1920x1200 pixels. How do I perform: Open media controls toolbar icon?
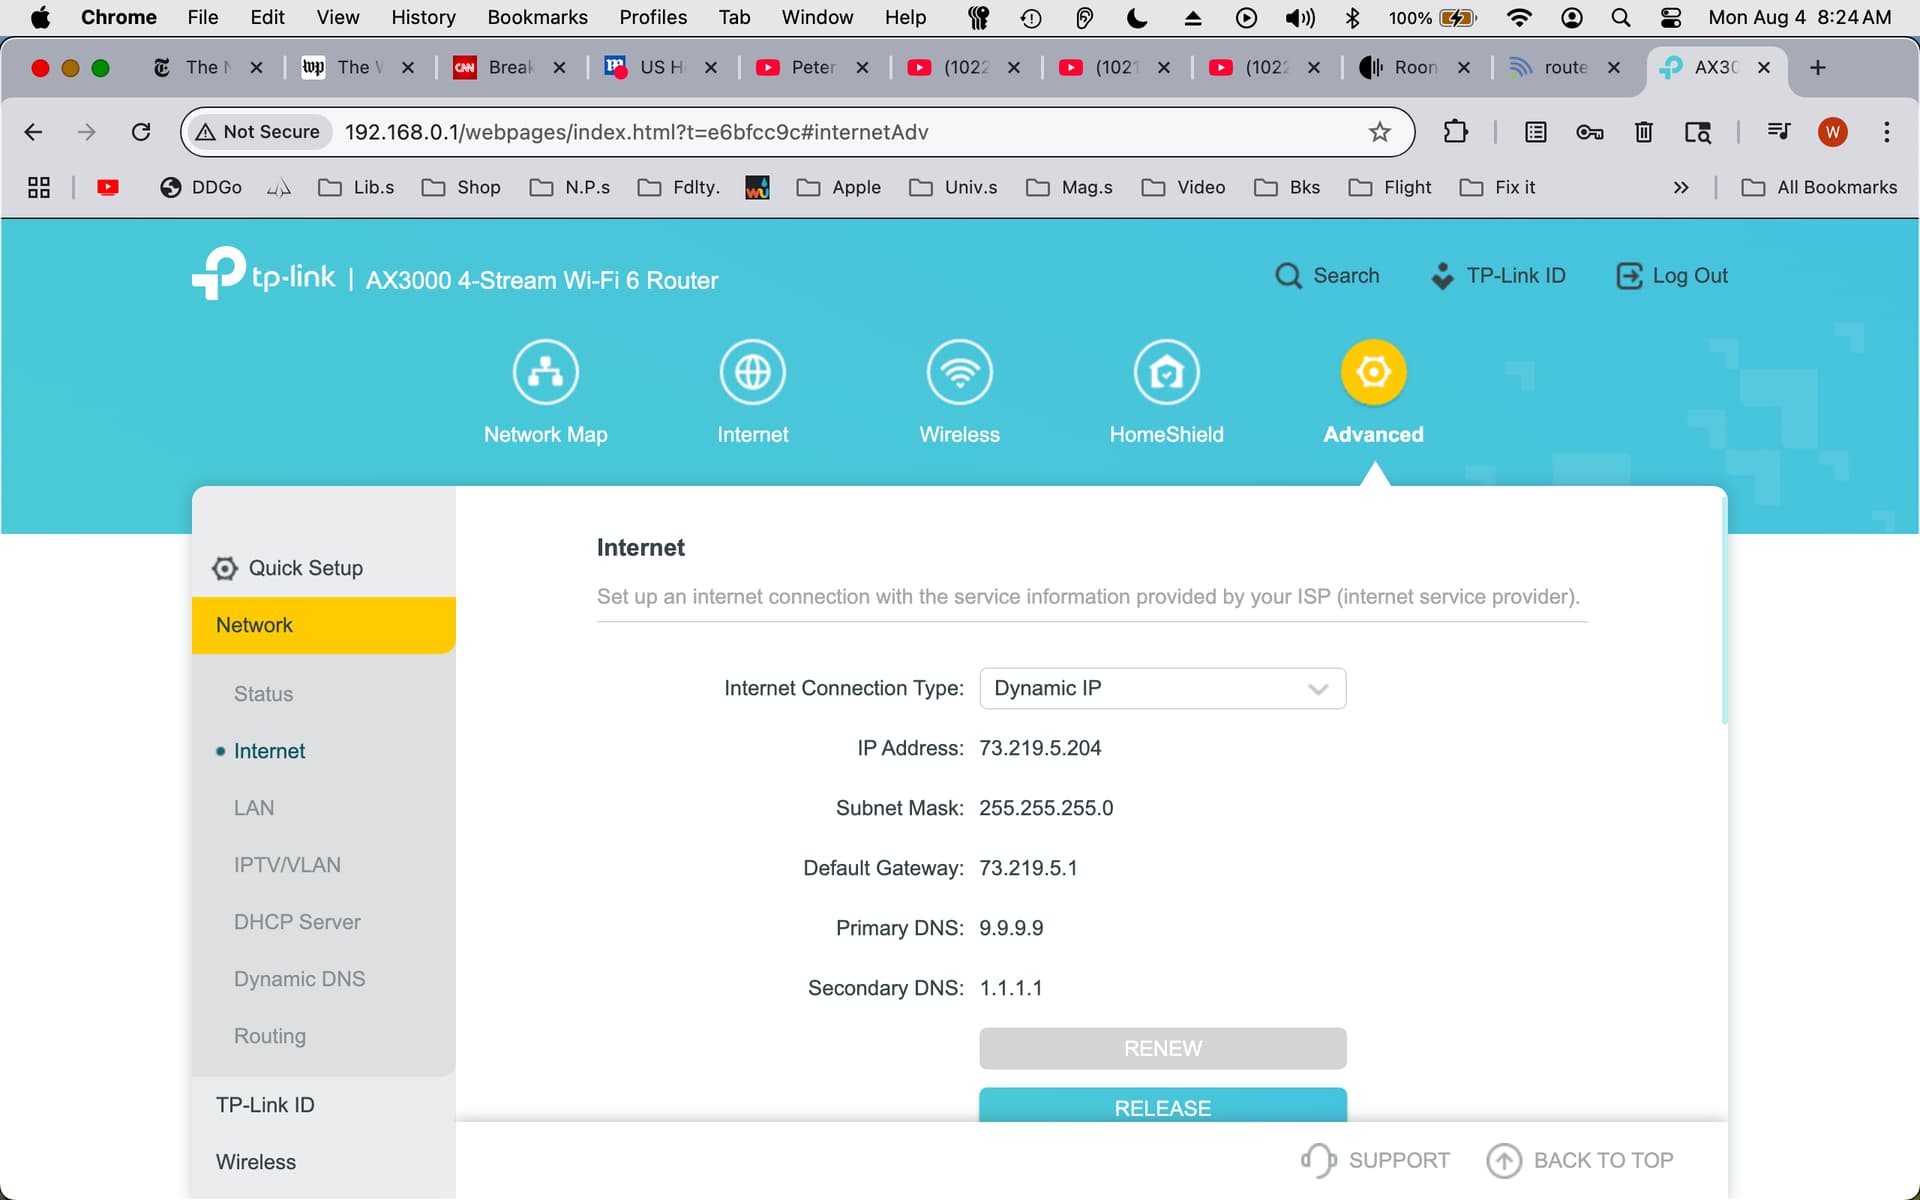(1778, 132)
